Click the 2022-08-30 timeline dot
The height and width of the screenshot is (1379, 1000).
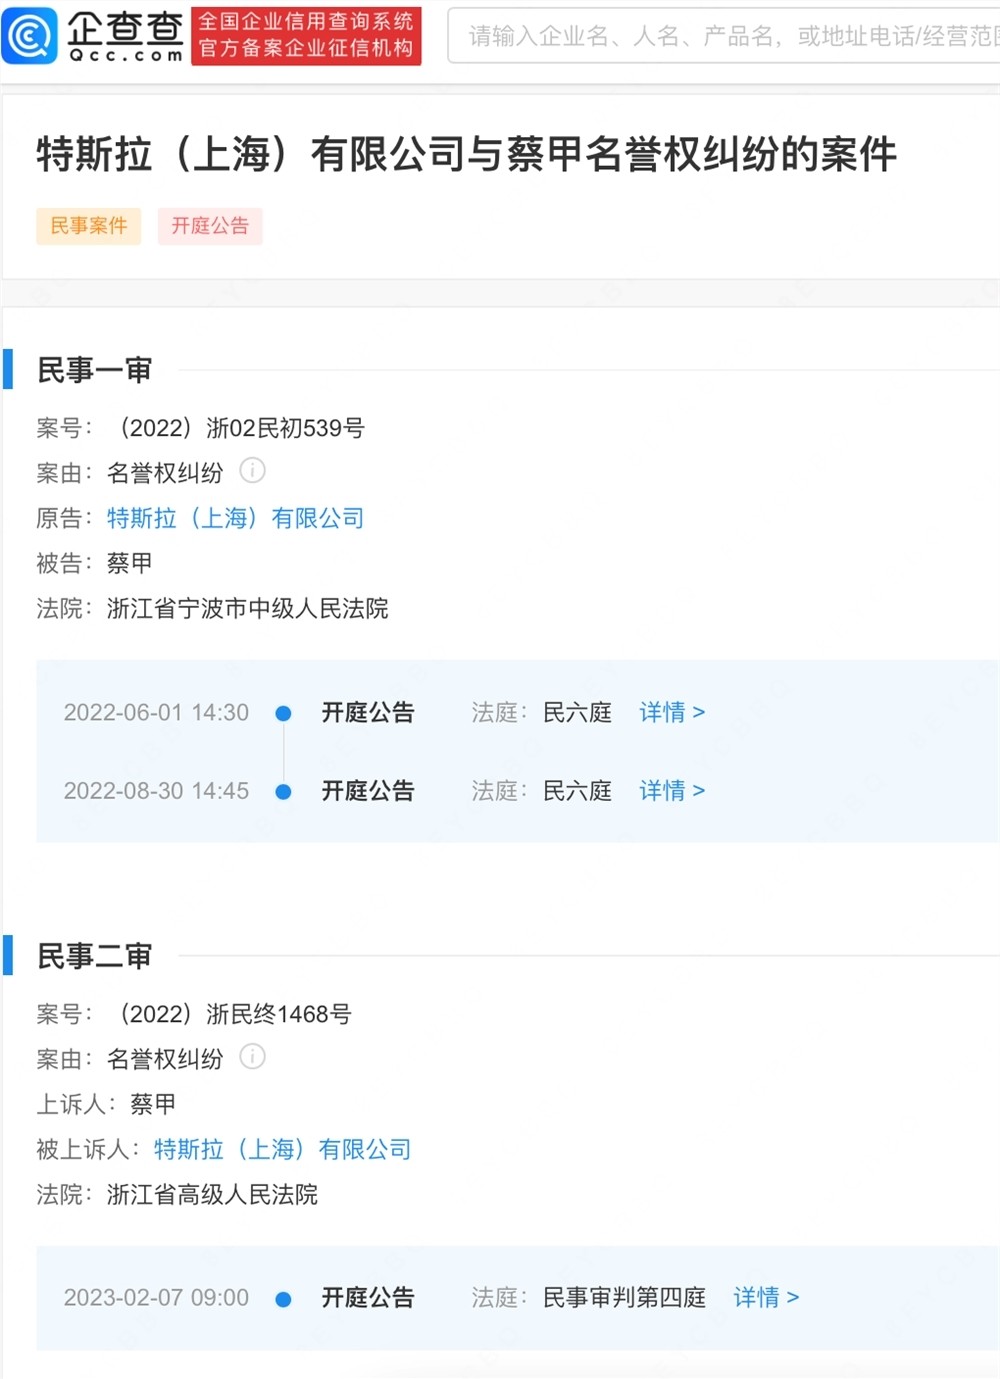click(x=283, y=791)
